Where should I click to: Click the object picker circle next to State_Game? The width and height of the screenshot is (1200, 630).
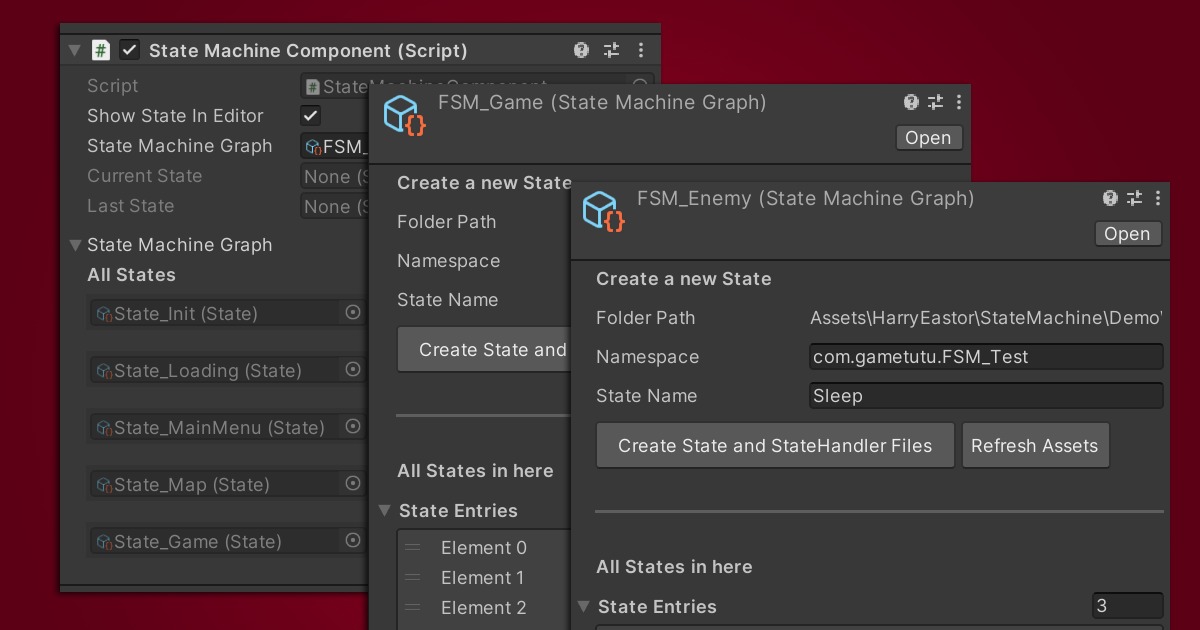[352, 540]
